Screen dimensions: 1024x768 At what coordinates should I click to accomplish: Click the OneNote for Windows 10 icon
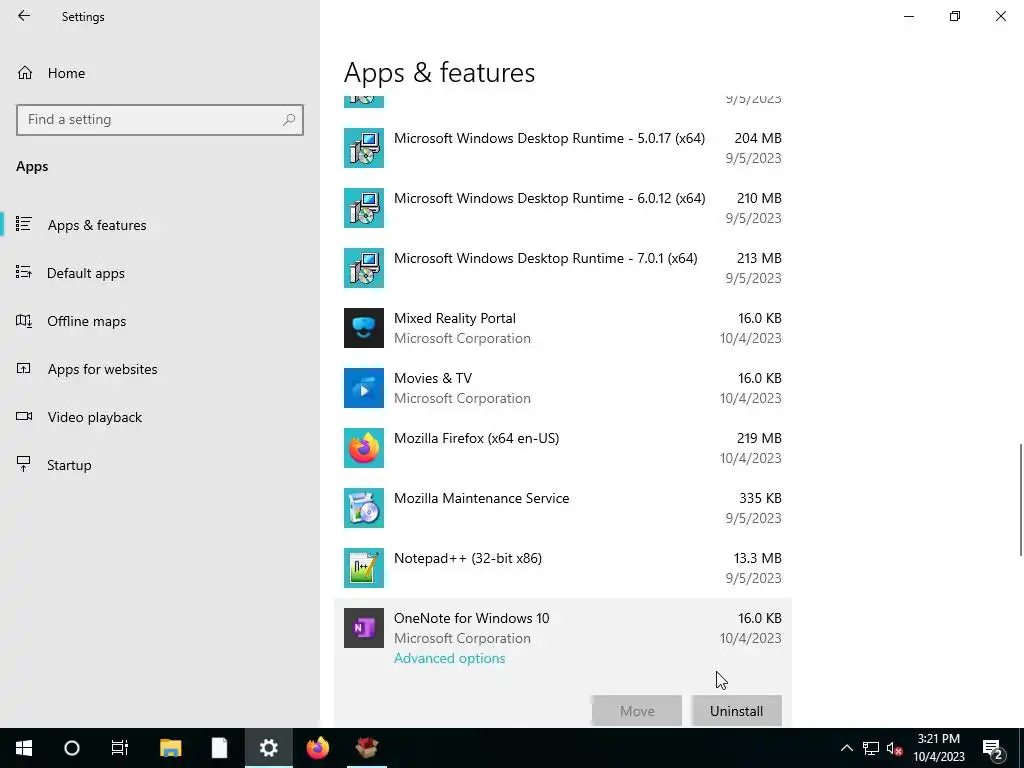point(364,628)
